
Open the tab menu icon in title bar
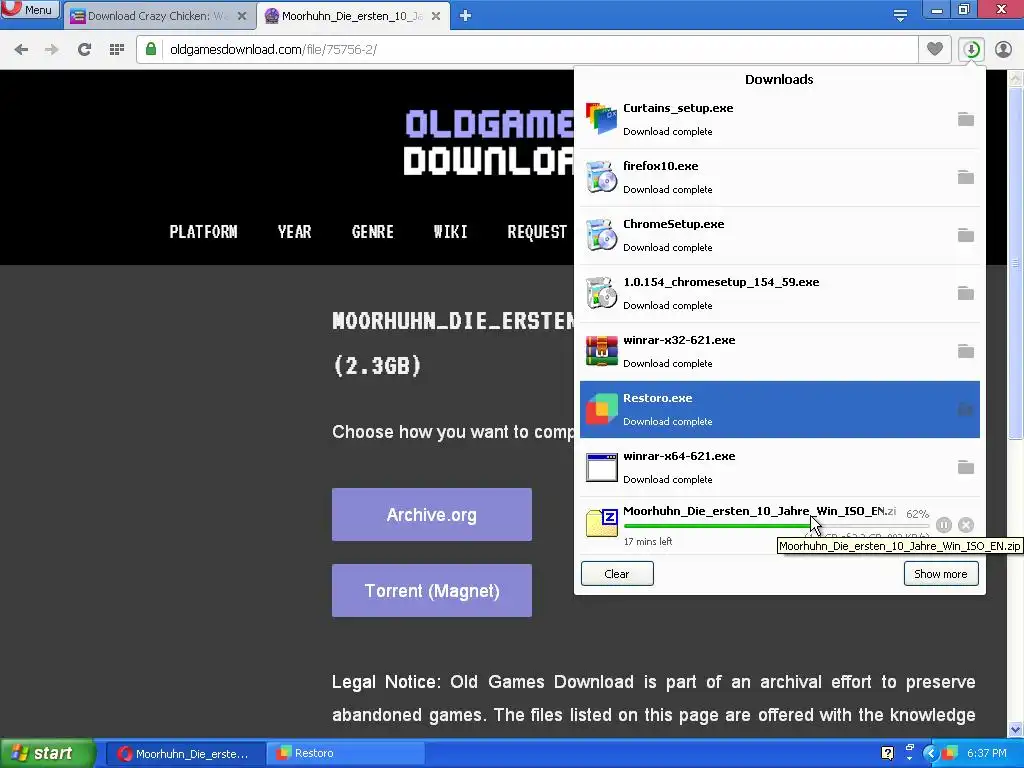click(x=900, y=16)
